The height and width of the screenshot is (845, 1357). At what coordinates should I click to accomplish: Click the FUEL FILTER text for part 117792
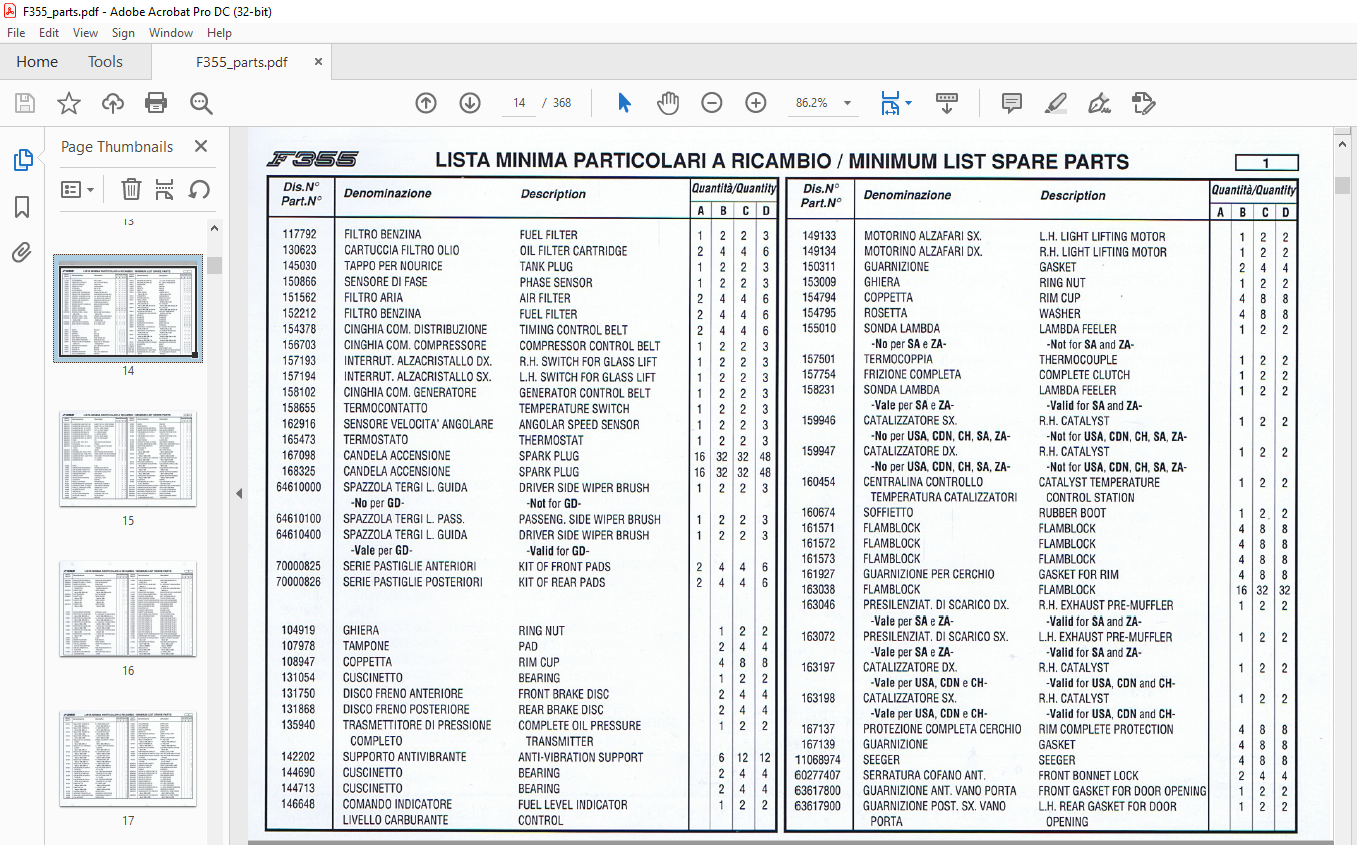click(548, 235)
